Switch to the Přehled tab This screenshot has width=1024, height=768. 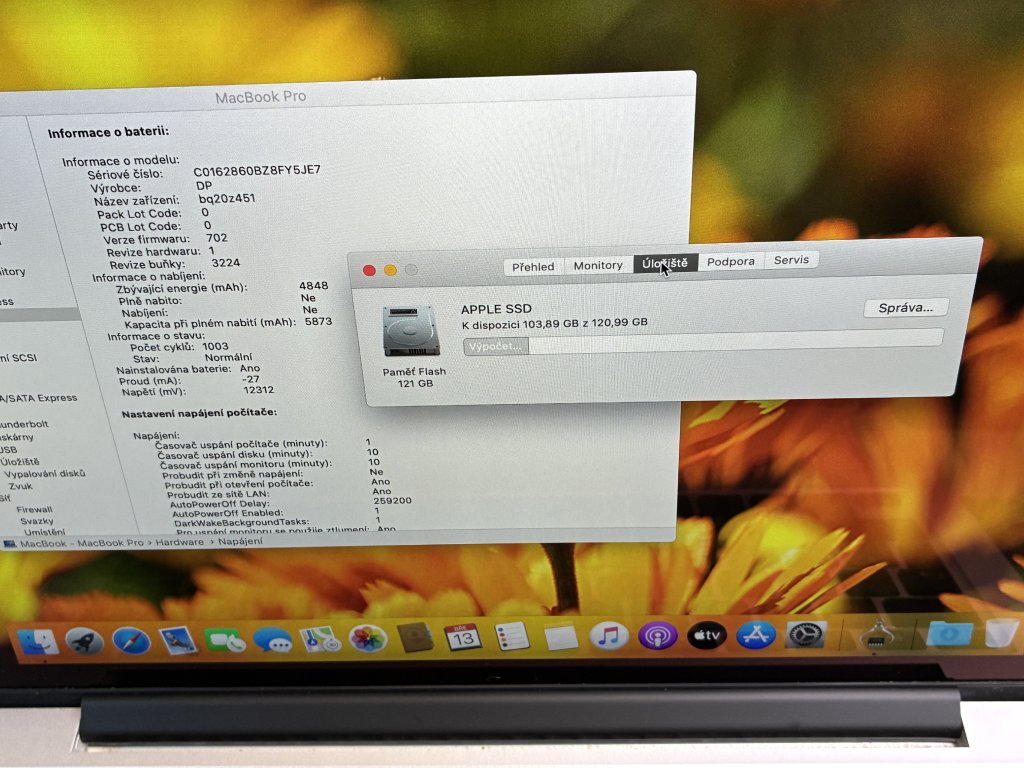tap(533, 266)
